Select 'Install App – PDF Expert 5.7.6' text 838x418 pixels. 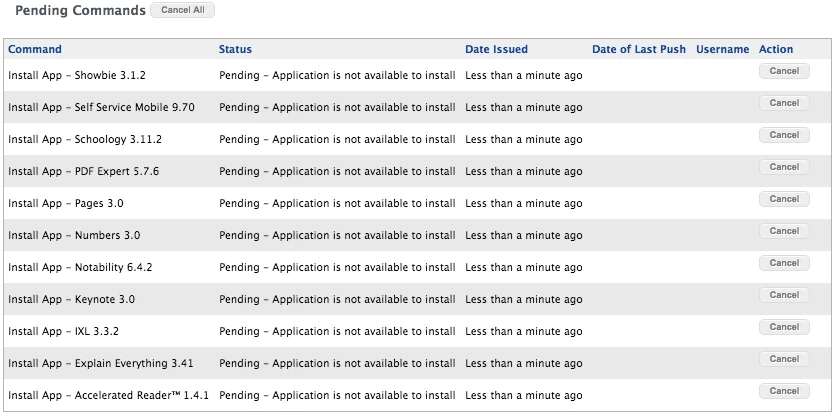point(83,172)
